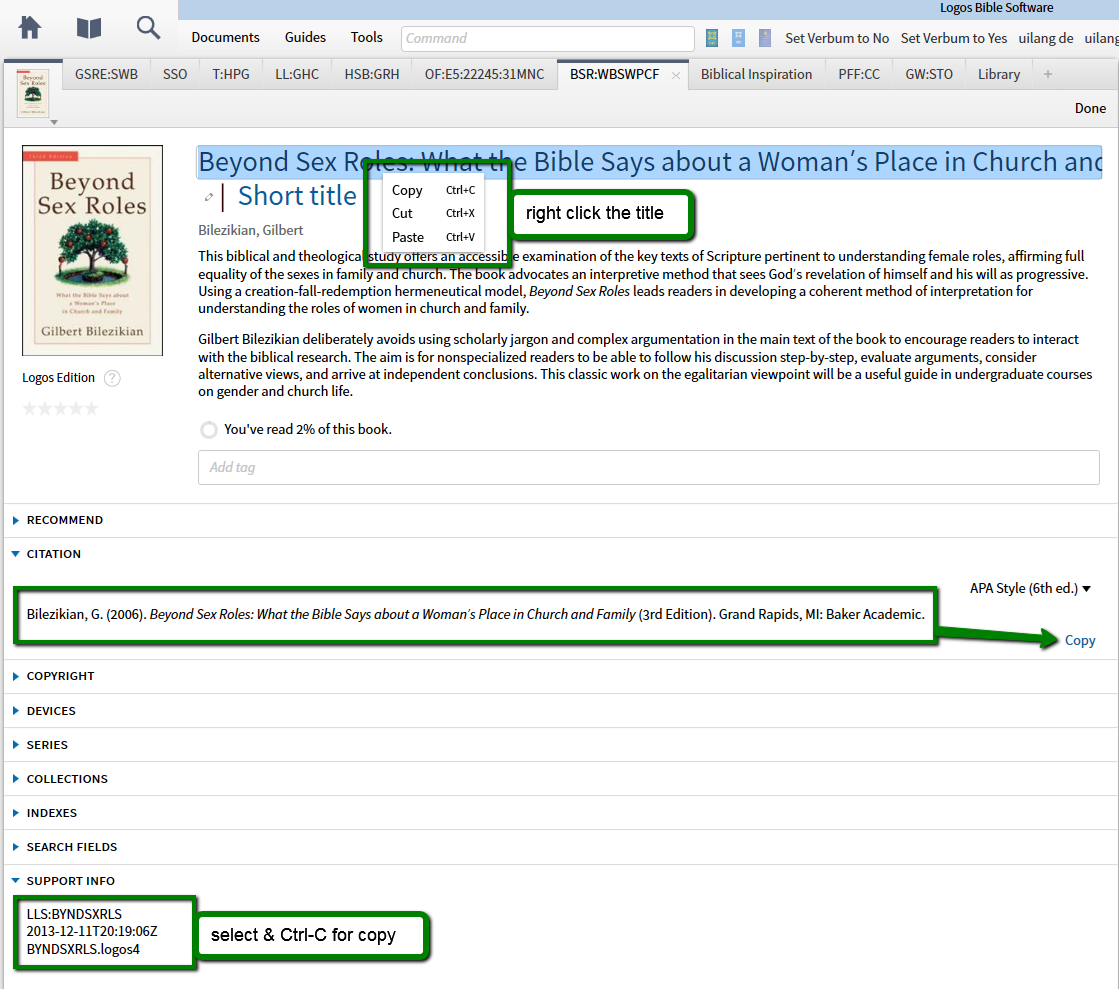This screenshot has width=1119, height=989.
Task: Expand the Copyright section
Action: (16, 676)
